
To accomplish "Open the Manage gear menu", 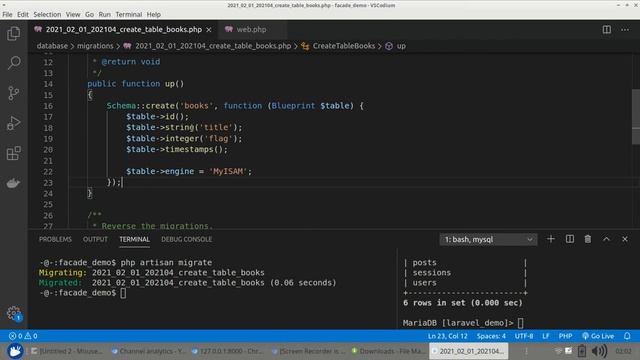I will click(x=13, y=313).
